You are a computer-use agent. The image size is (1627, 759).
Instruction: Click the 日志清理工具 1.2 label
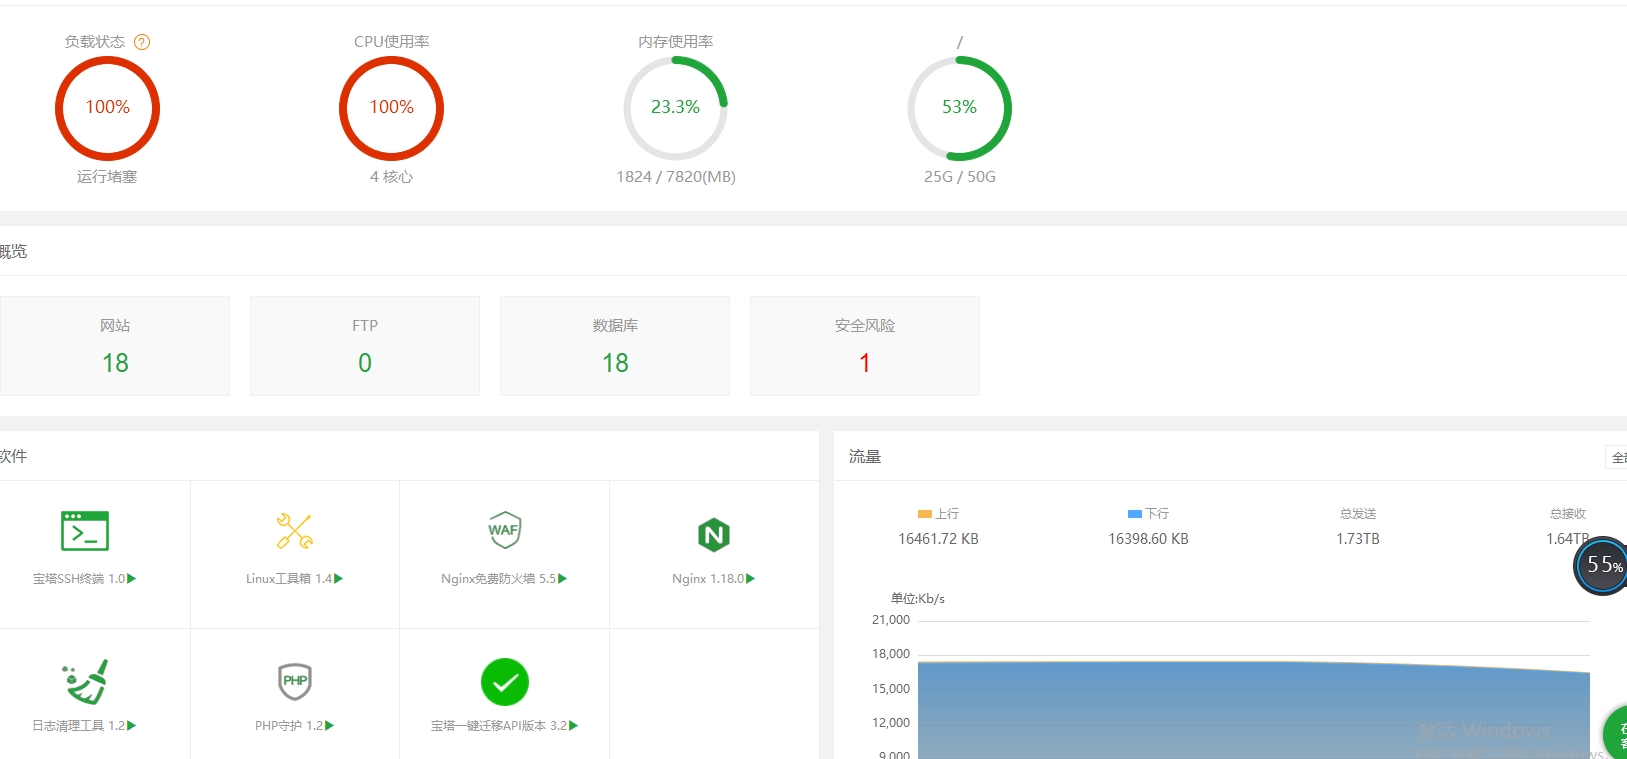[78, 726]
